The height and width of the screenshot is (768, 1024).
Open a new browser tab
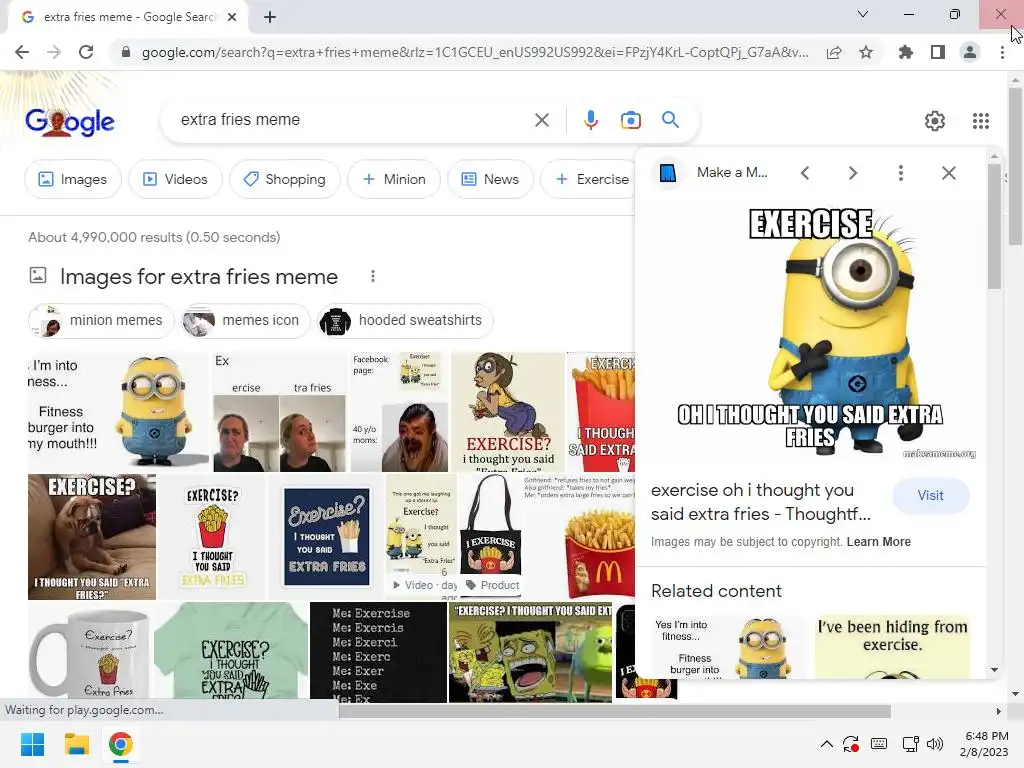pyautogui.click(x=270, y=17)
